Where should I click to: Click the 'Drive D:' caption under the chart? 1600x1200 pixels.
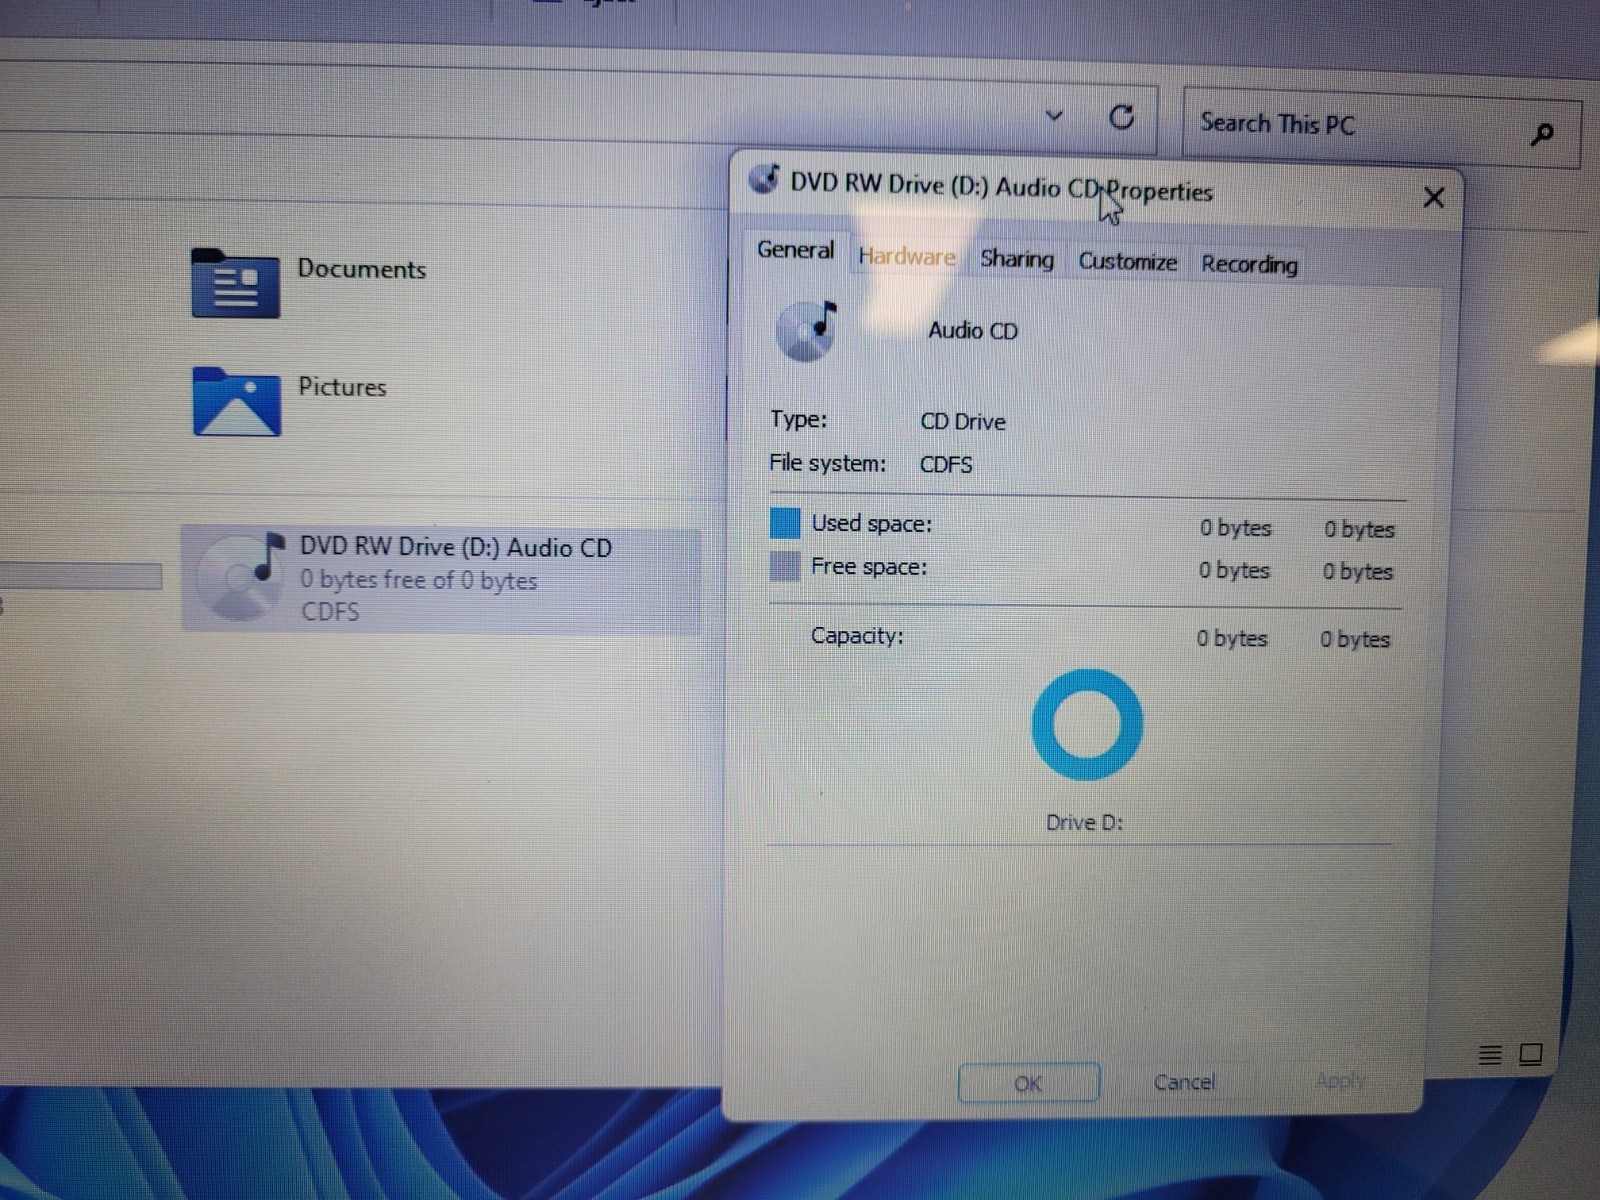coord(1085,823)
